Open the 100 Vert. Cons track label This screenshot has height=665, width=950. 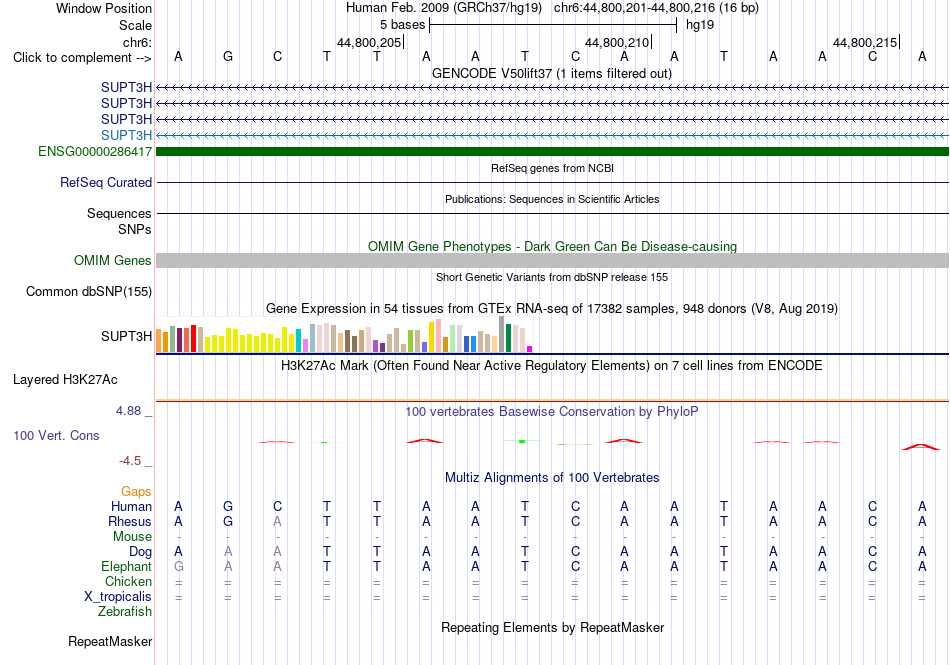pos(56,435)
